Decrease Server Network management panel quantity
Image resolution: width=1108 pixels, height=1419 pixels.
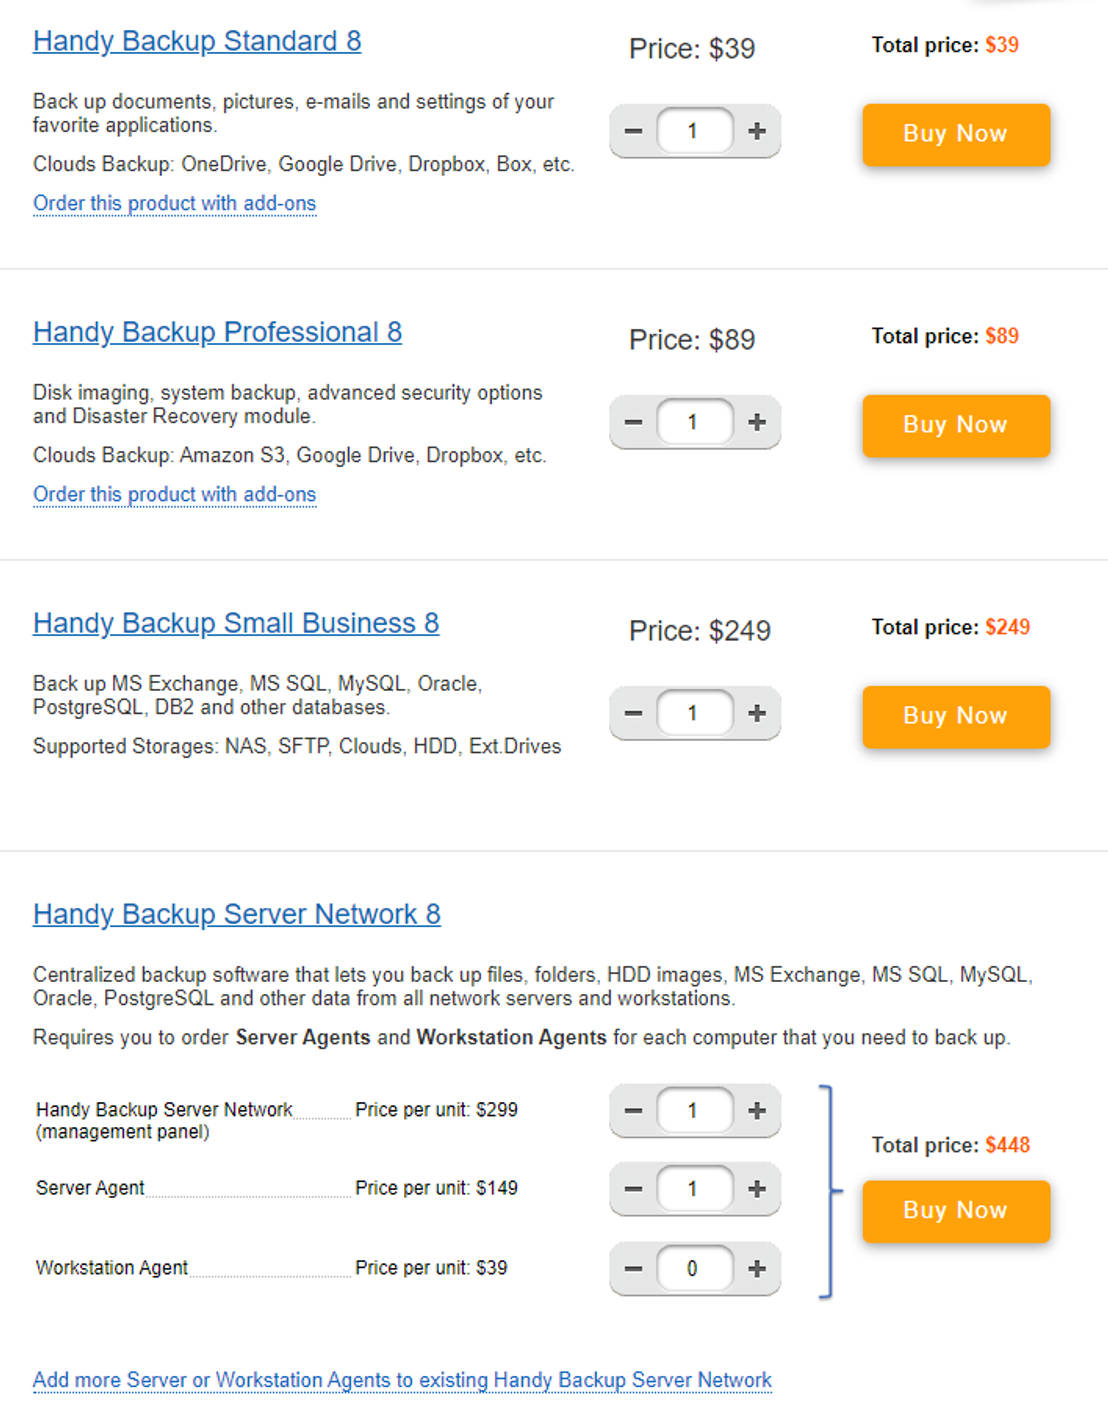pos(632,1110)
